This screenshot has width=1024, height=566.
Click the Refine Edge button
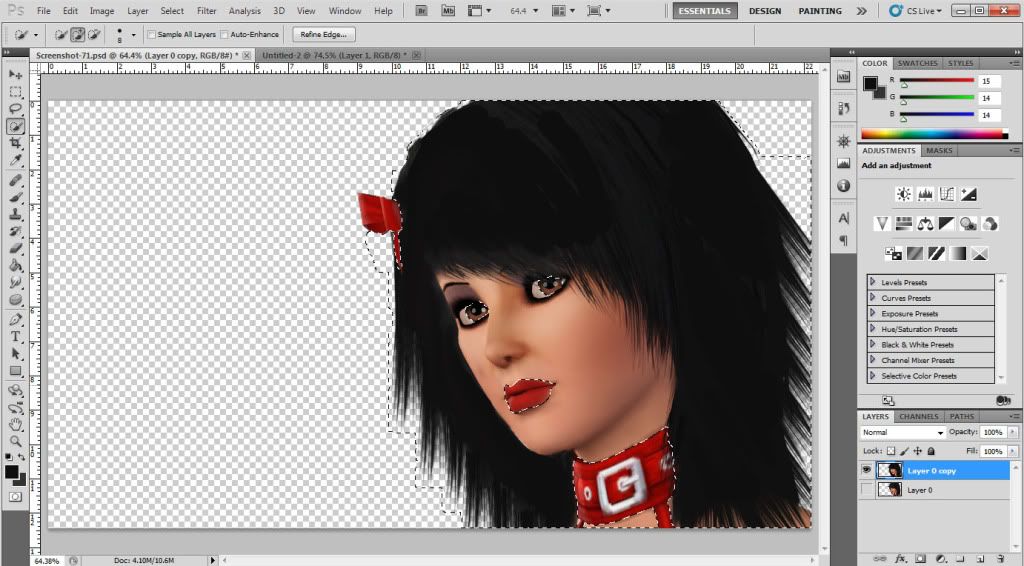(324, 35)
